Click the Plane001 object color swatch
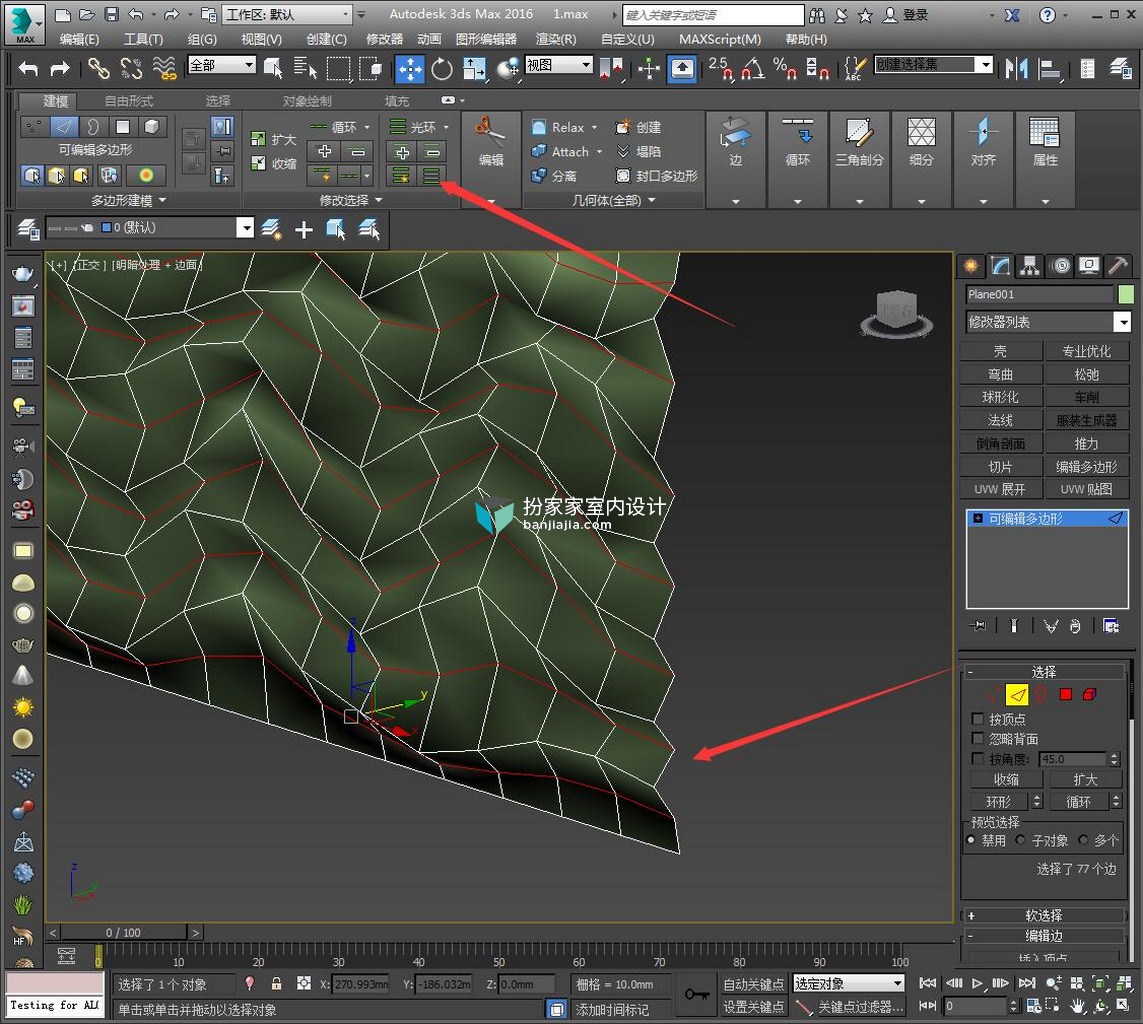The image size is (1143, 1024). click(1126, 294)
